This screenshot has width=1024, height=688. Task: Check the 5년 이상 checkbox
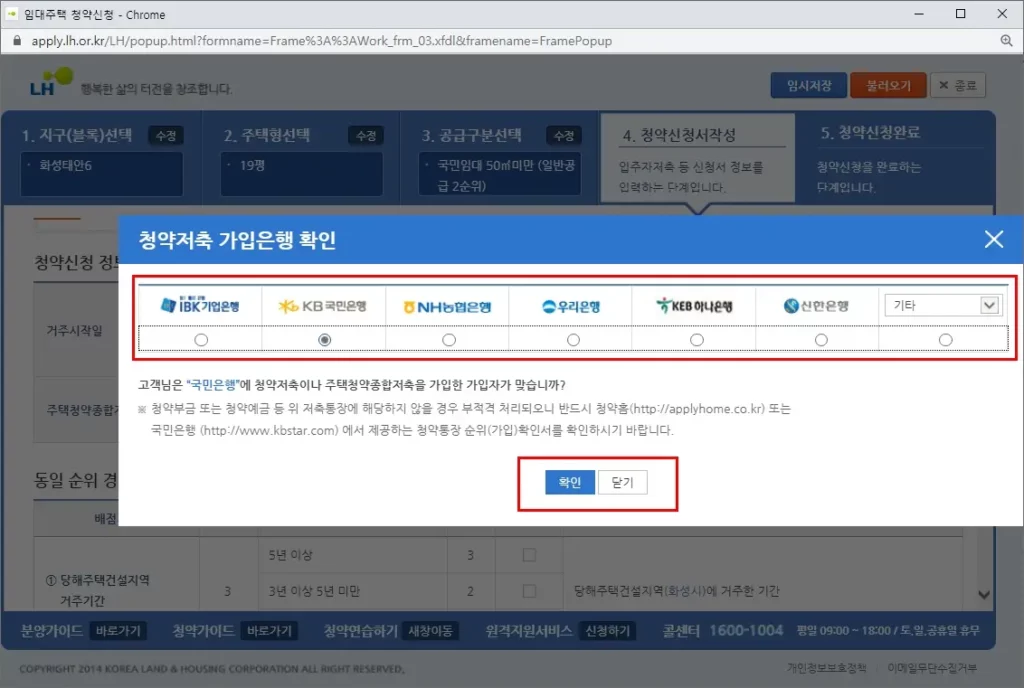click(529, 555)
